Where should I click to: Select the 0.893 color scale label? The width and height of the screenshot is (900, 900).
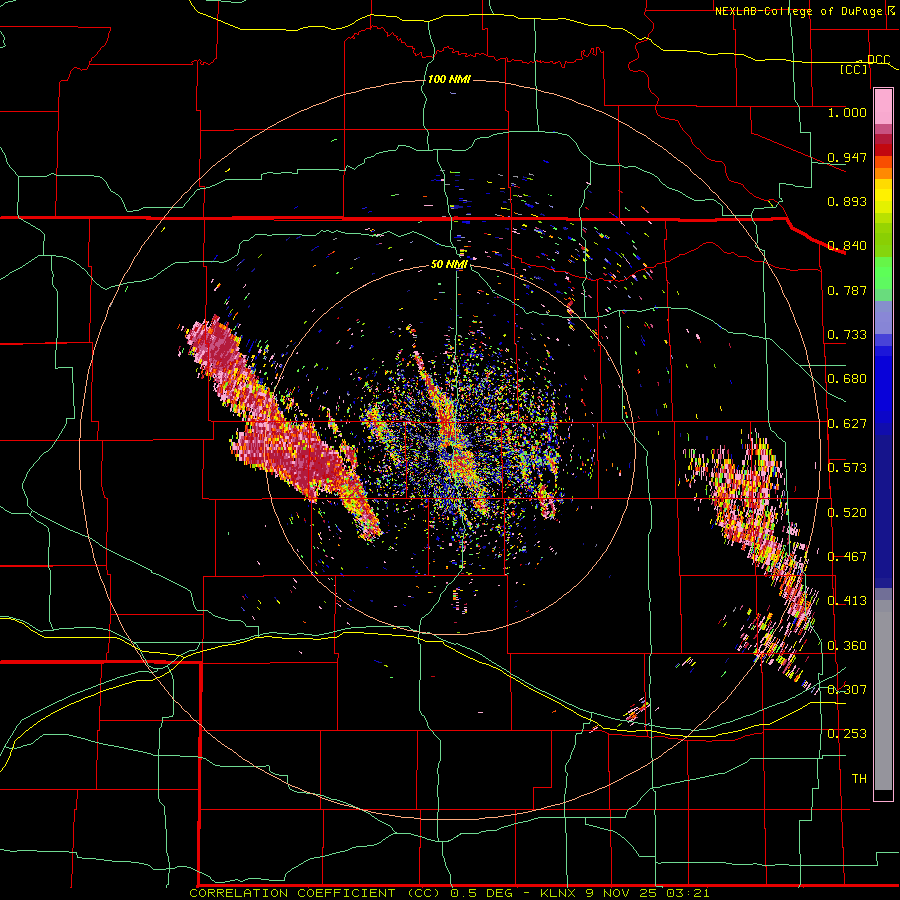[x=847, y=201]
